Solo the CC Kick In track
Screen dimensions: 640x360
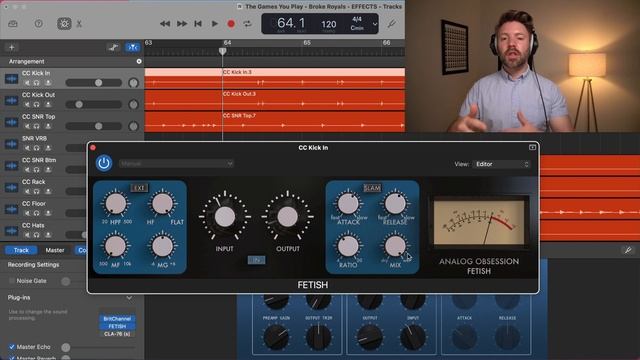(x=37, y=83)
